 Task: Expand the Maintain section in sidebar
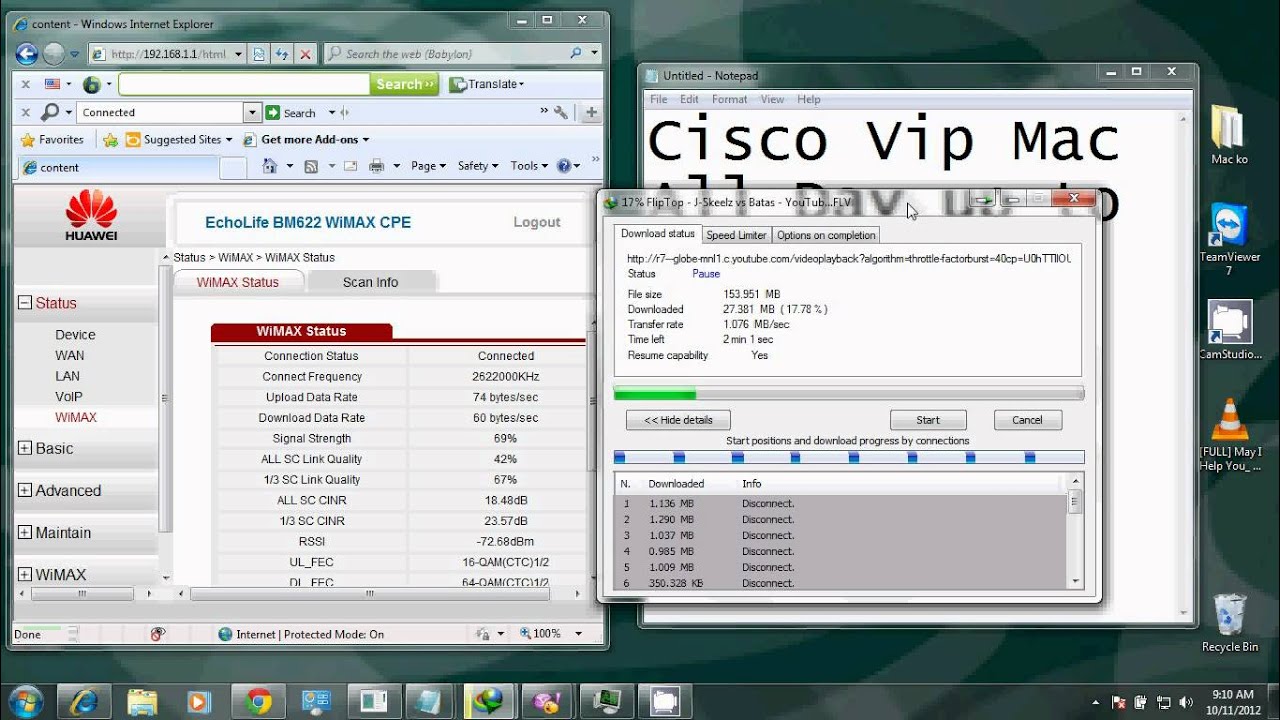[25, 532]
